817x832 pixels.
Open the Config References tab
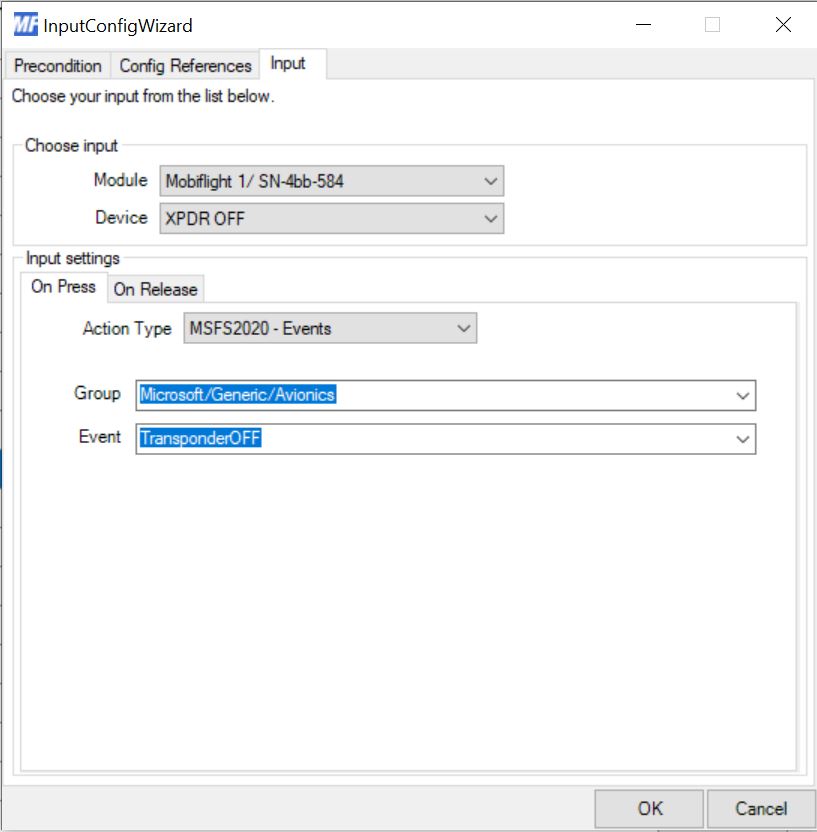coord(185,66)
